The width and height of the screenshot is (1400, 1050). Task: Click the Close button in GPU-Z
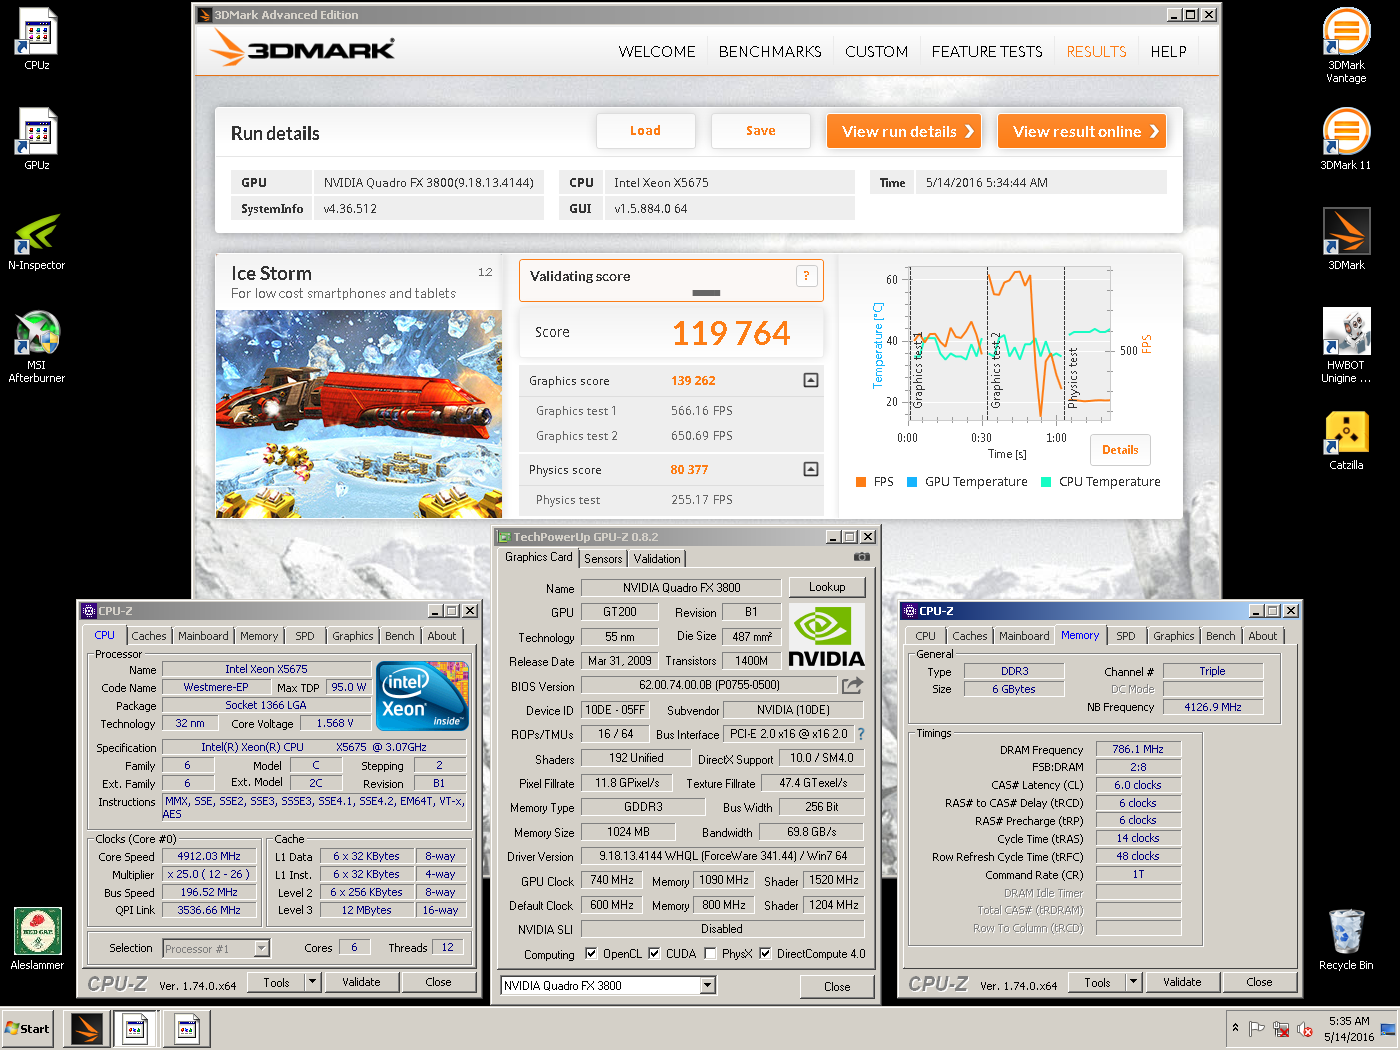click(837, 987)
